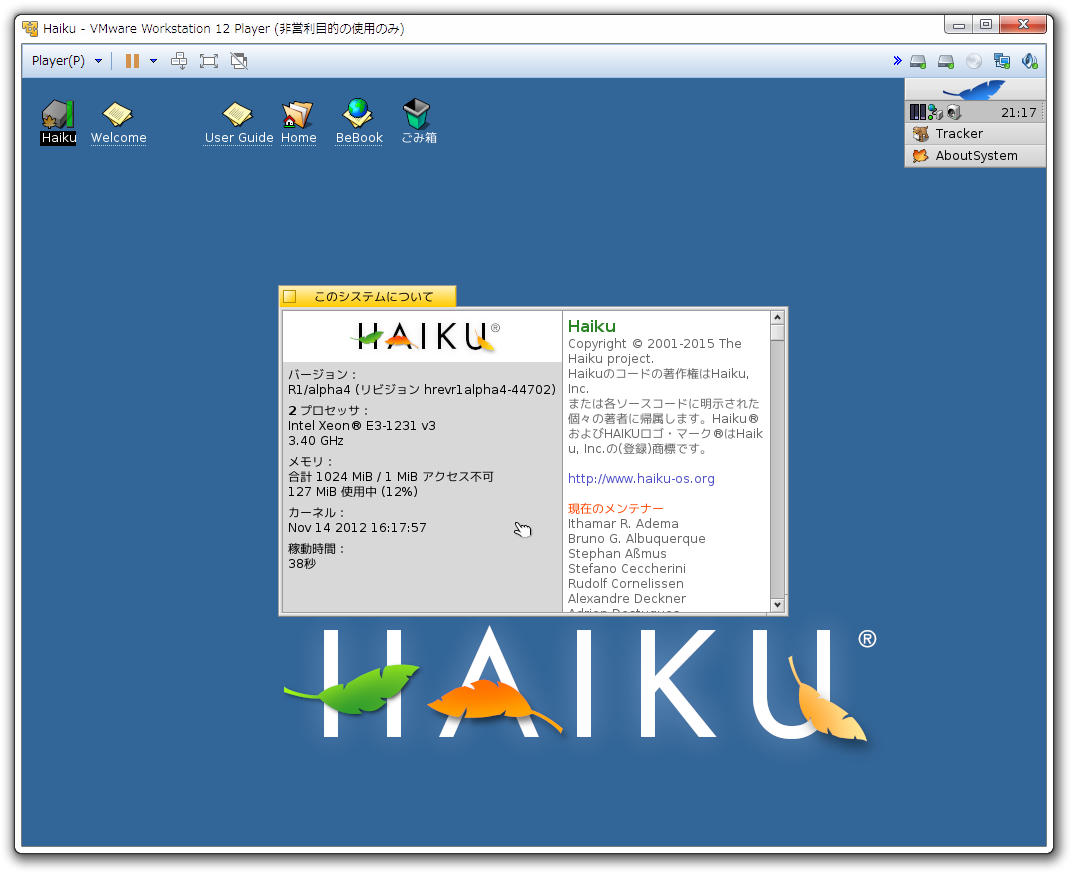
Task: Select the ごみ箱 trash desktop icon
Action: (418, 122)
